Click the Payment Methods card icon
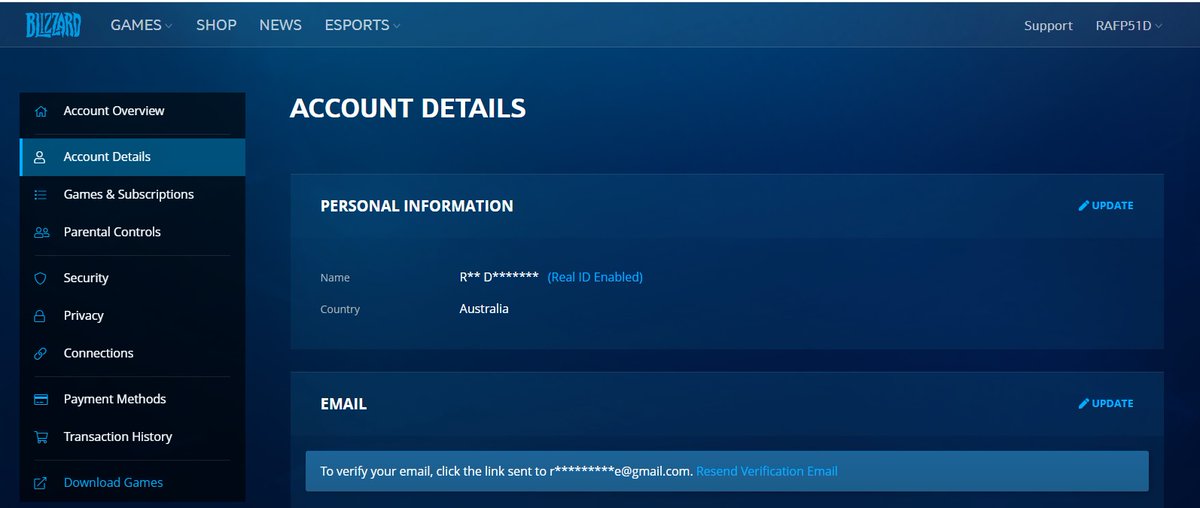This screenshot has width=1200, height=508. [41, 399]
